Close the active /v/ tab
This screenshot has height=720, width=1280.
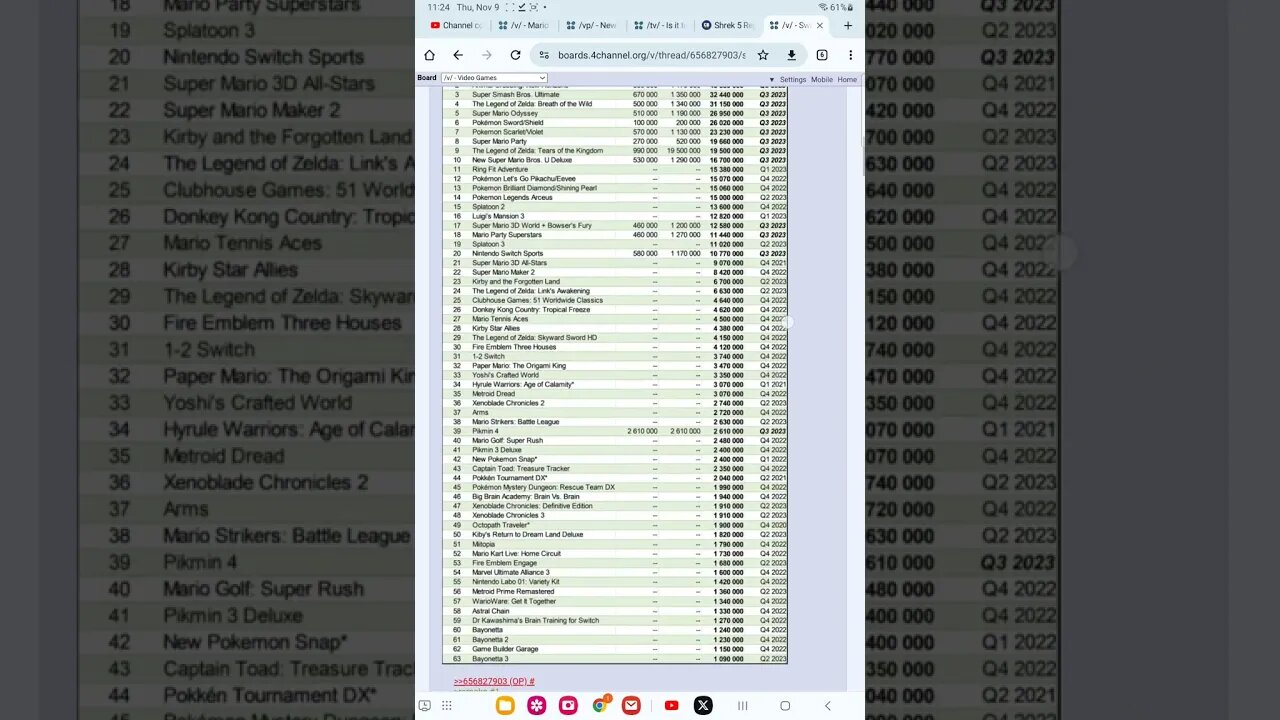[820, 25]
